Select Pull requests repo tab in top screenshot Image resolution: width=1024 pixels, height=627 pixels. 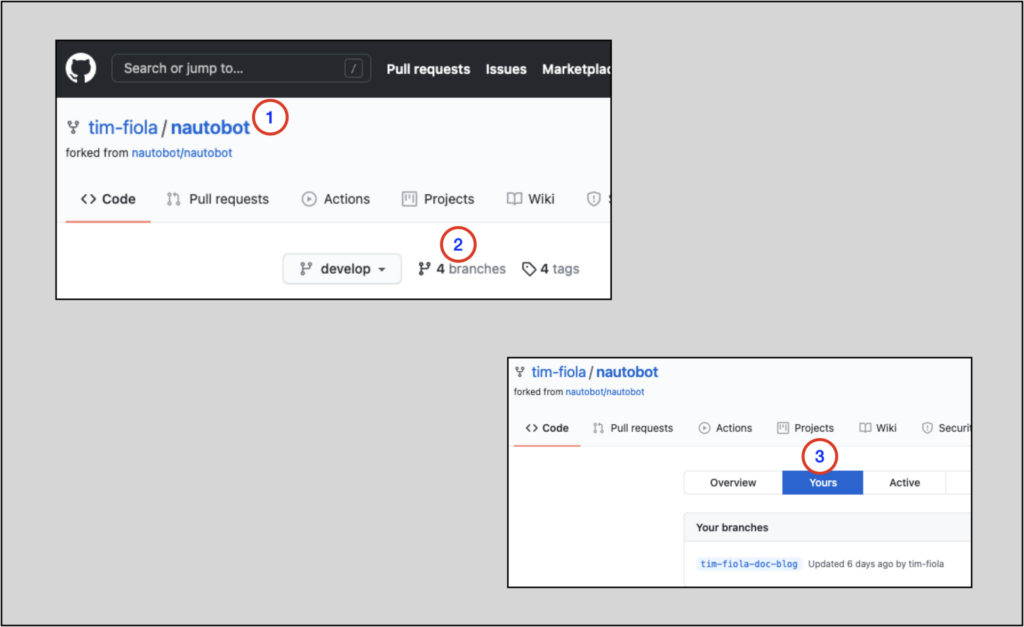point(217,199)
